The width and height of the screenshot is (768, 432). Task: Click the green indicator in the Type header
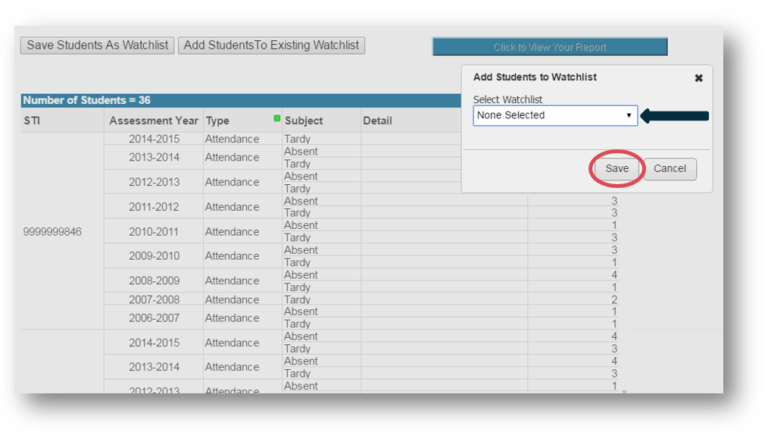(x=277, y=118)
